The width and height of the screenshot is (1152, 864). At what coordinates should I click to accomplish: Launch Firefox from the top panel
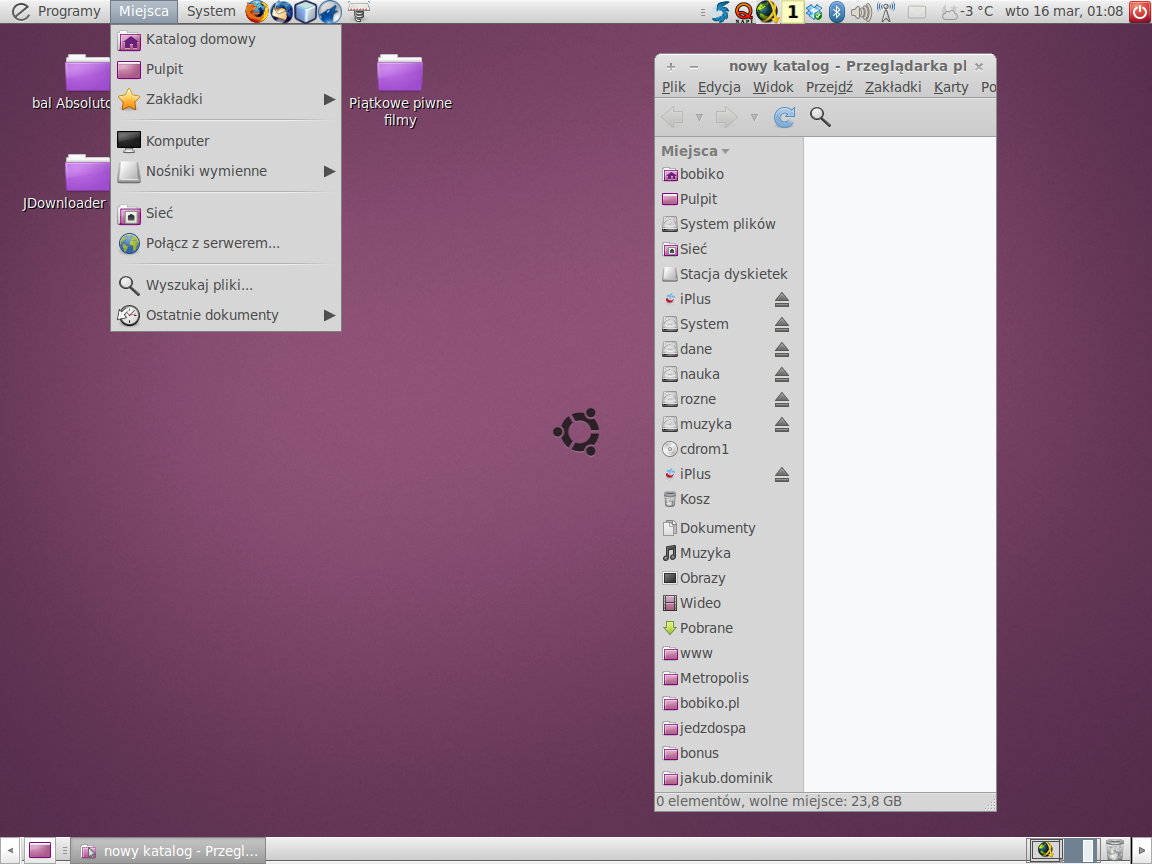coord(257,12)
